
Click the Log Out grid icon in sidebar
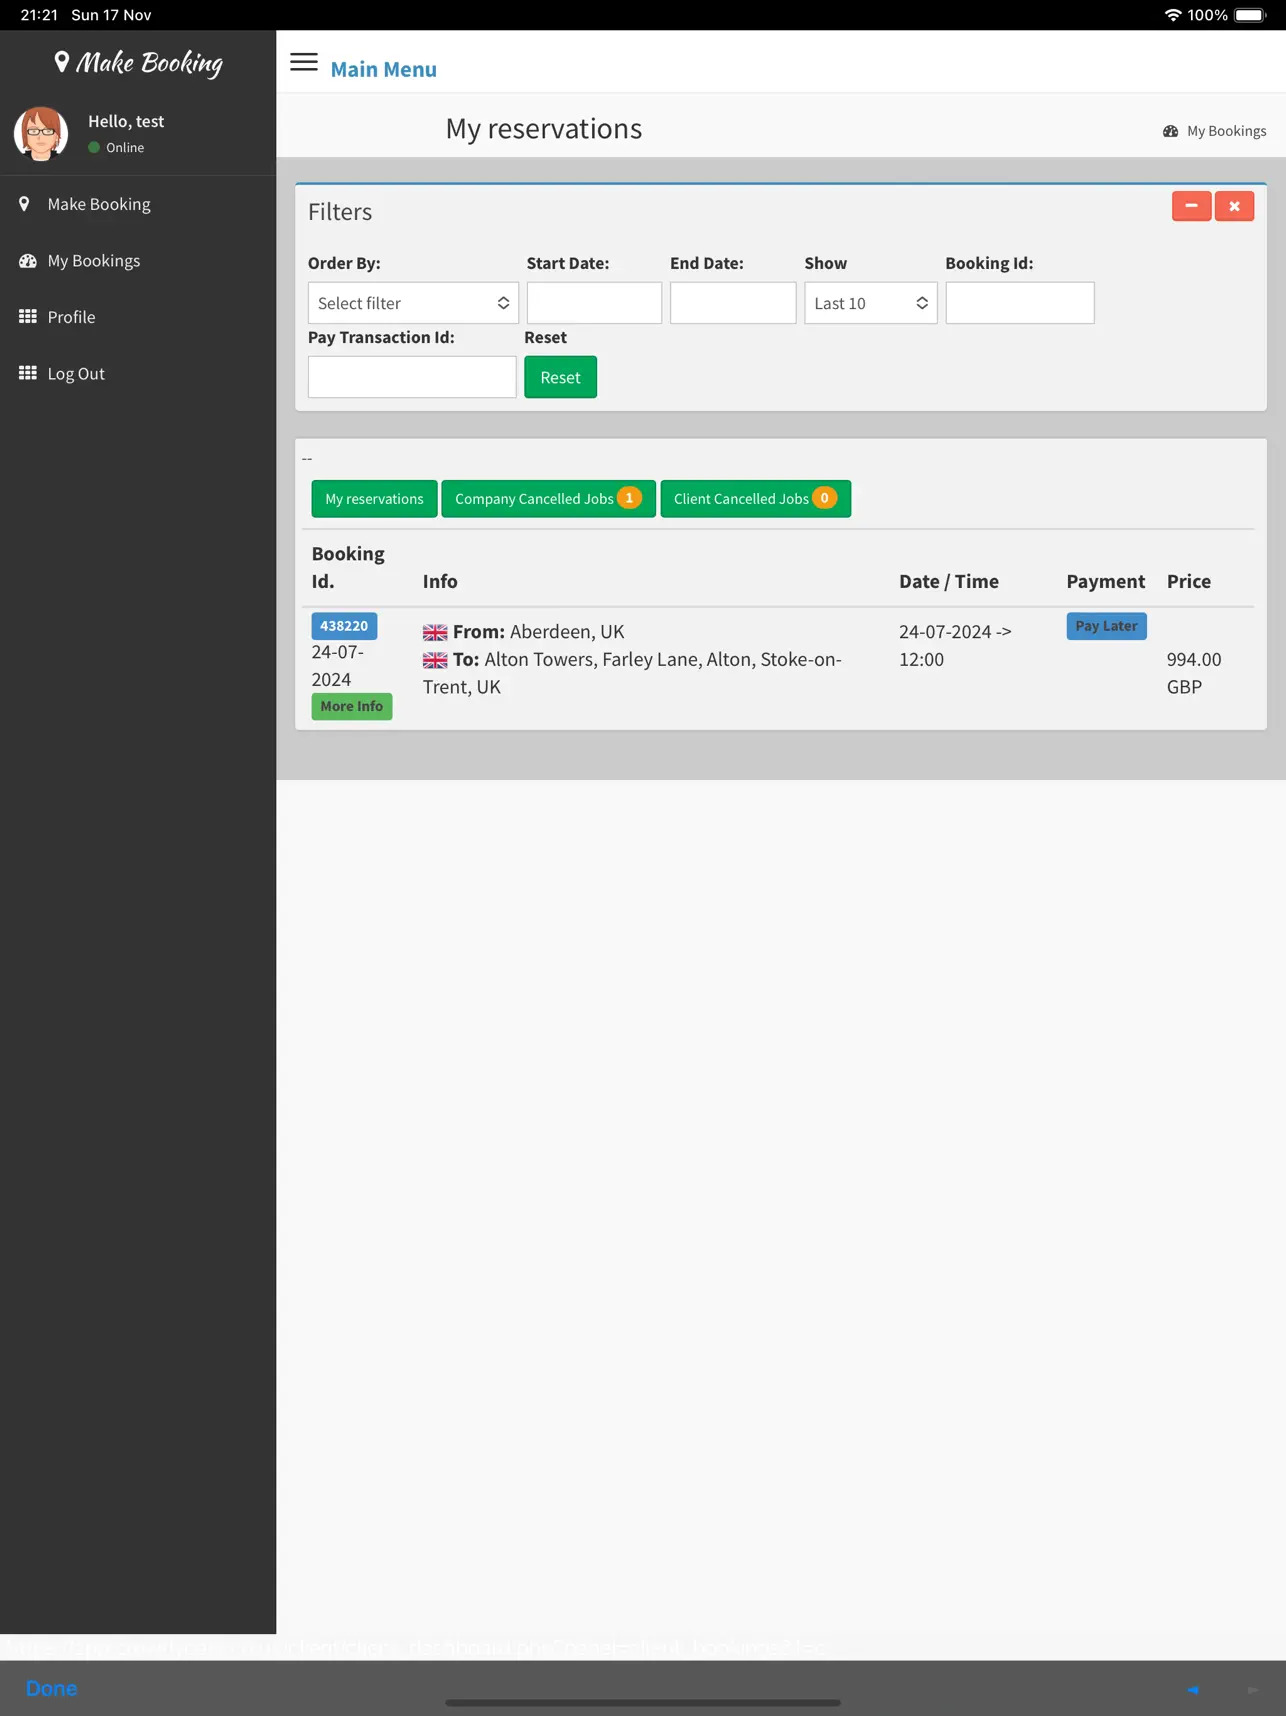pyautogui.click(x=28, y=373)
